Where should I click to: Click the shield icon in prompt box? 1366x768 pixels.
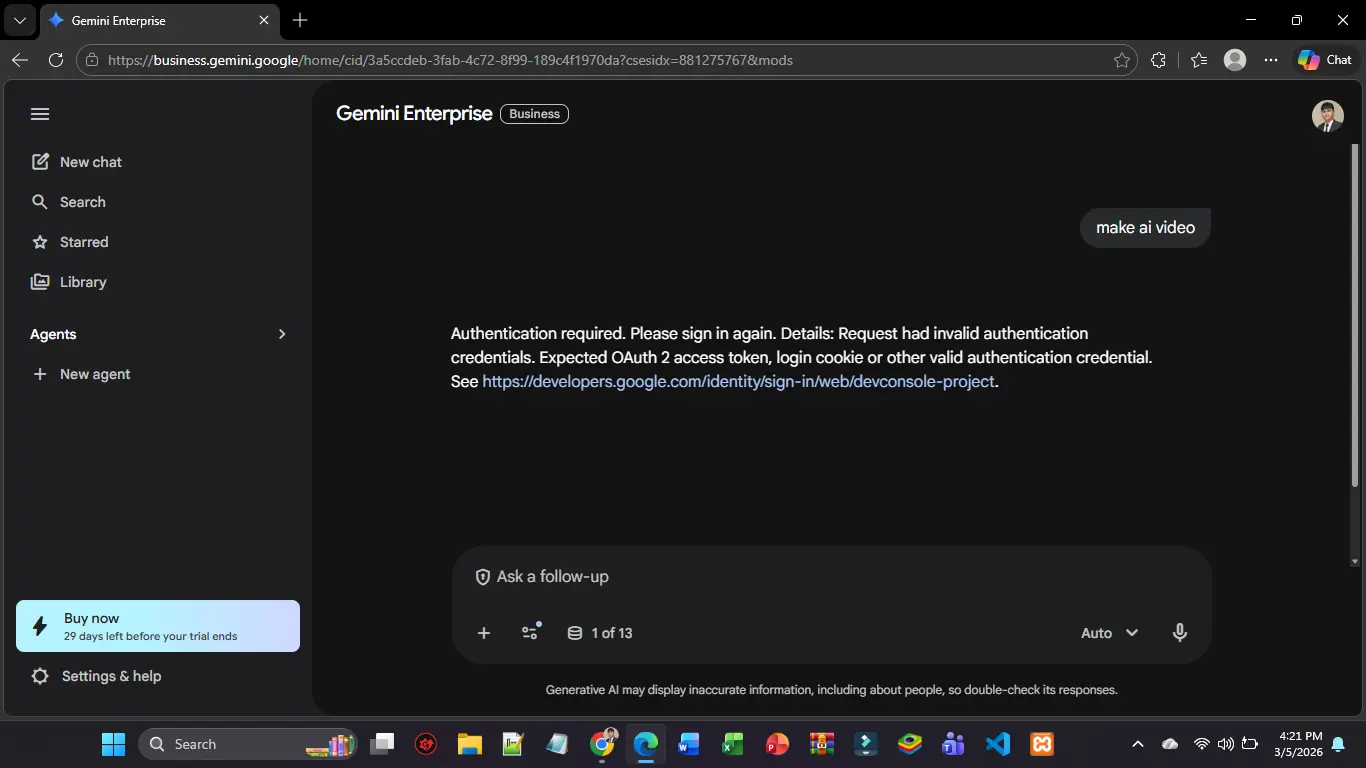click(483, 577)
